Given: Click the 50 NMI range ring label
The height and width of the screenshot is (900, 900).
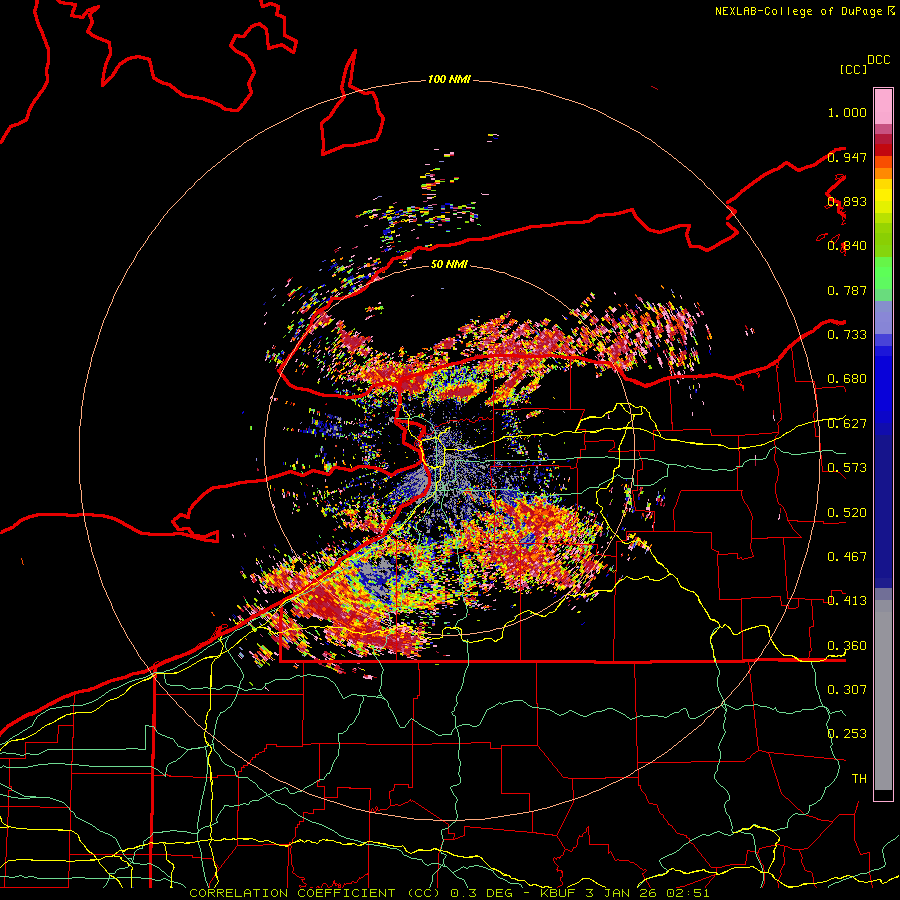Looking at the screenshot, I should pyautogui.click(x=449, y=264).
